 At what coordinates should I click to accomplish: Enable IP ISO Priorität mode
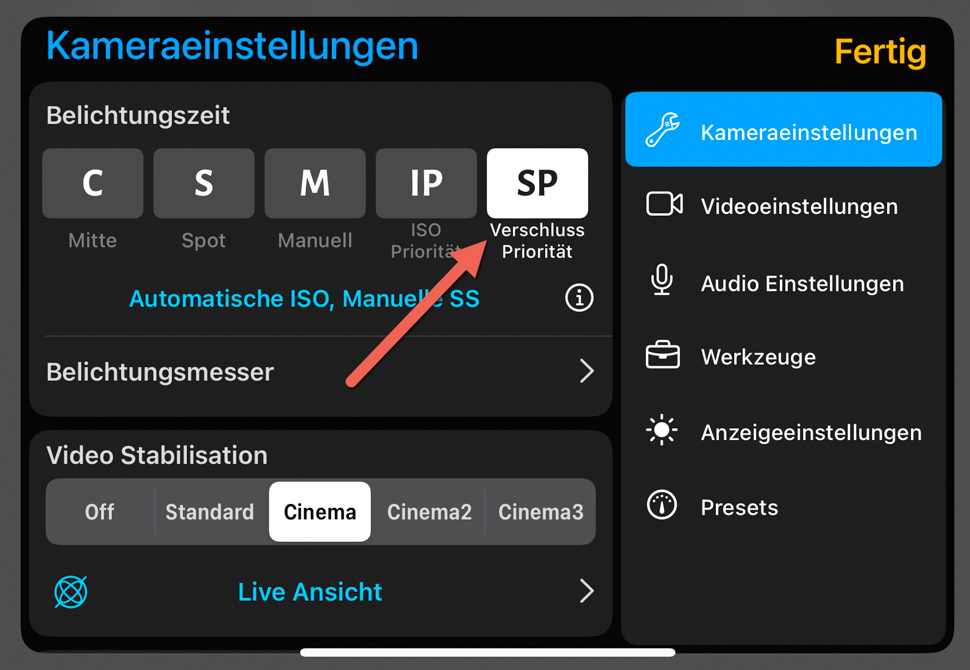[426, 183]
